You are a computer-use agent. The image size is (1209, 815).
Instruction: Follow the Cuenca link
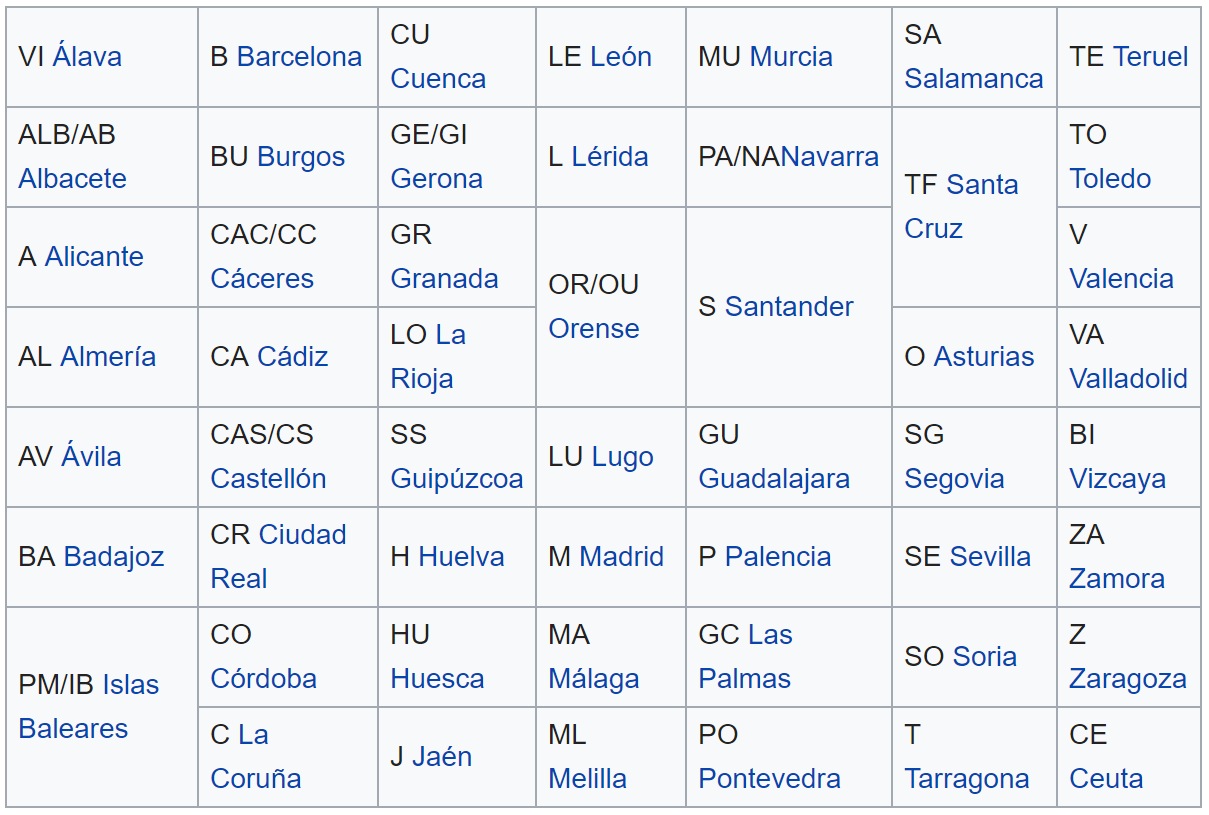pos(438,79)
